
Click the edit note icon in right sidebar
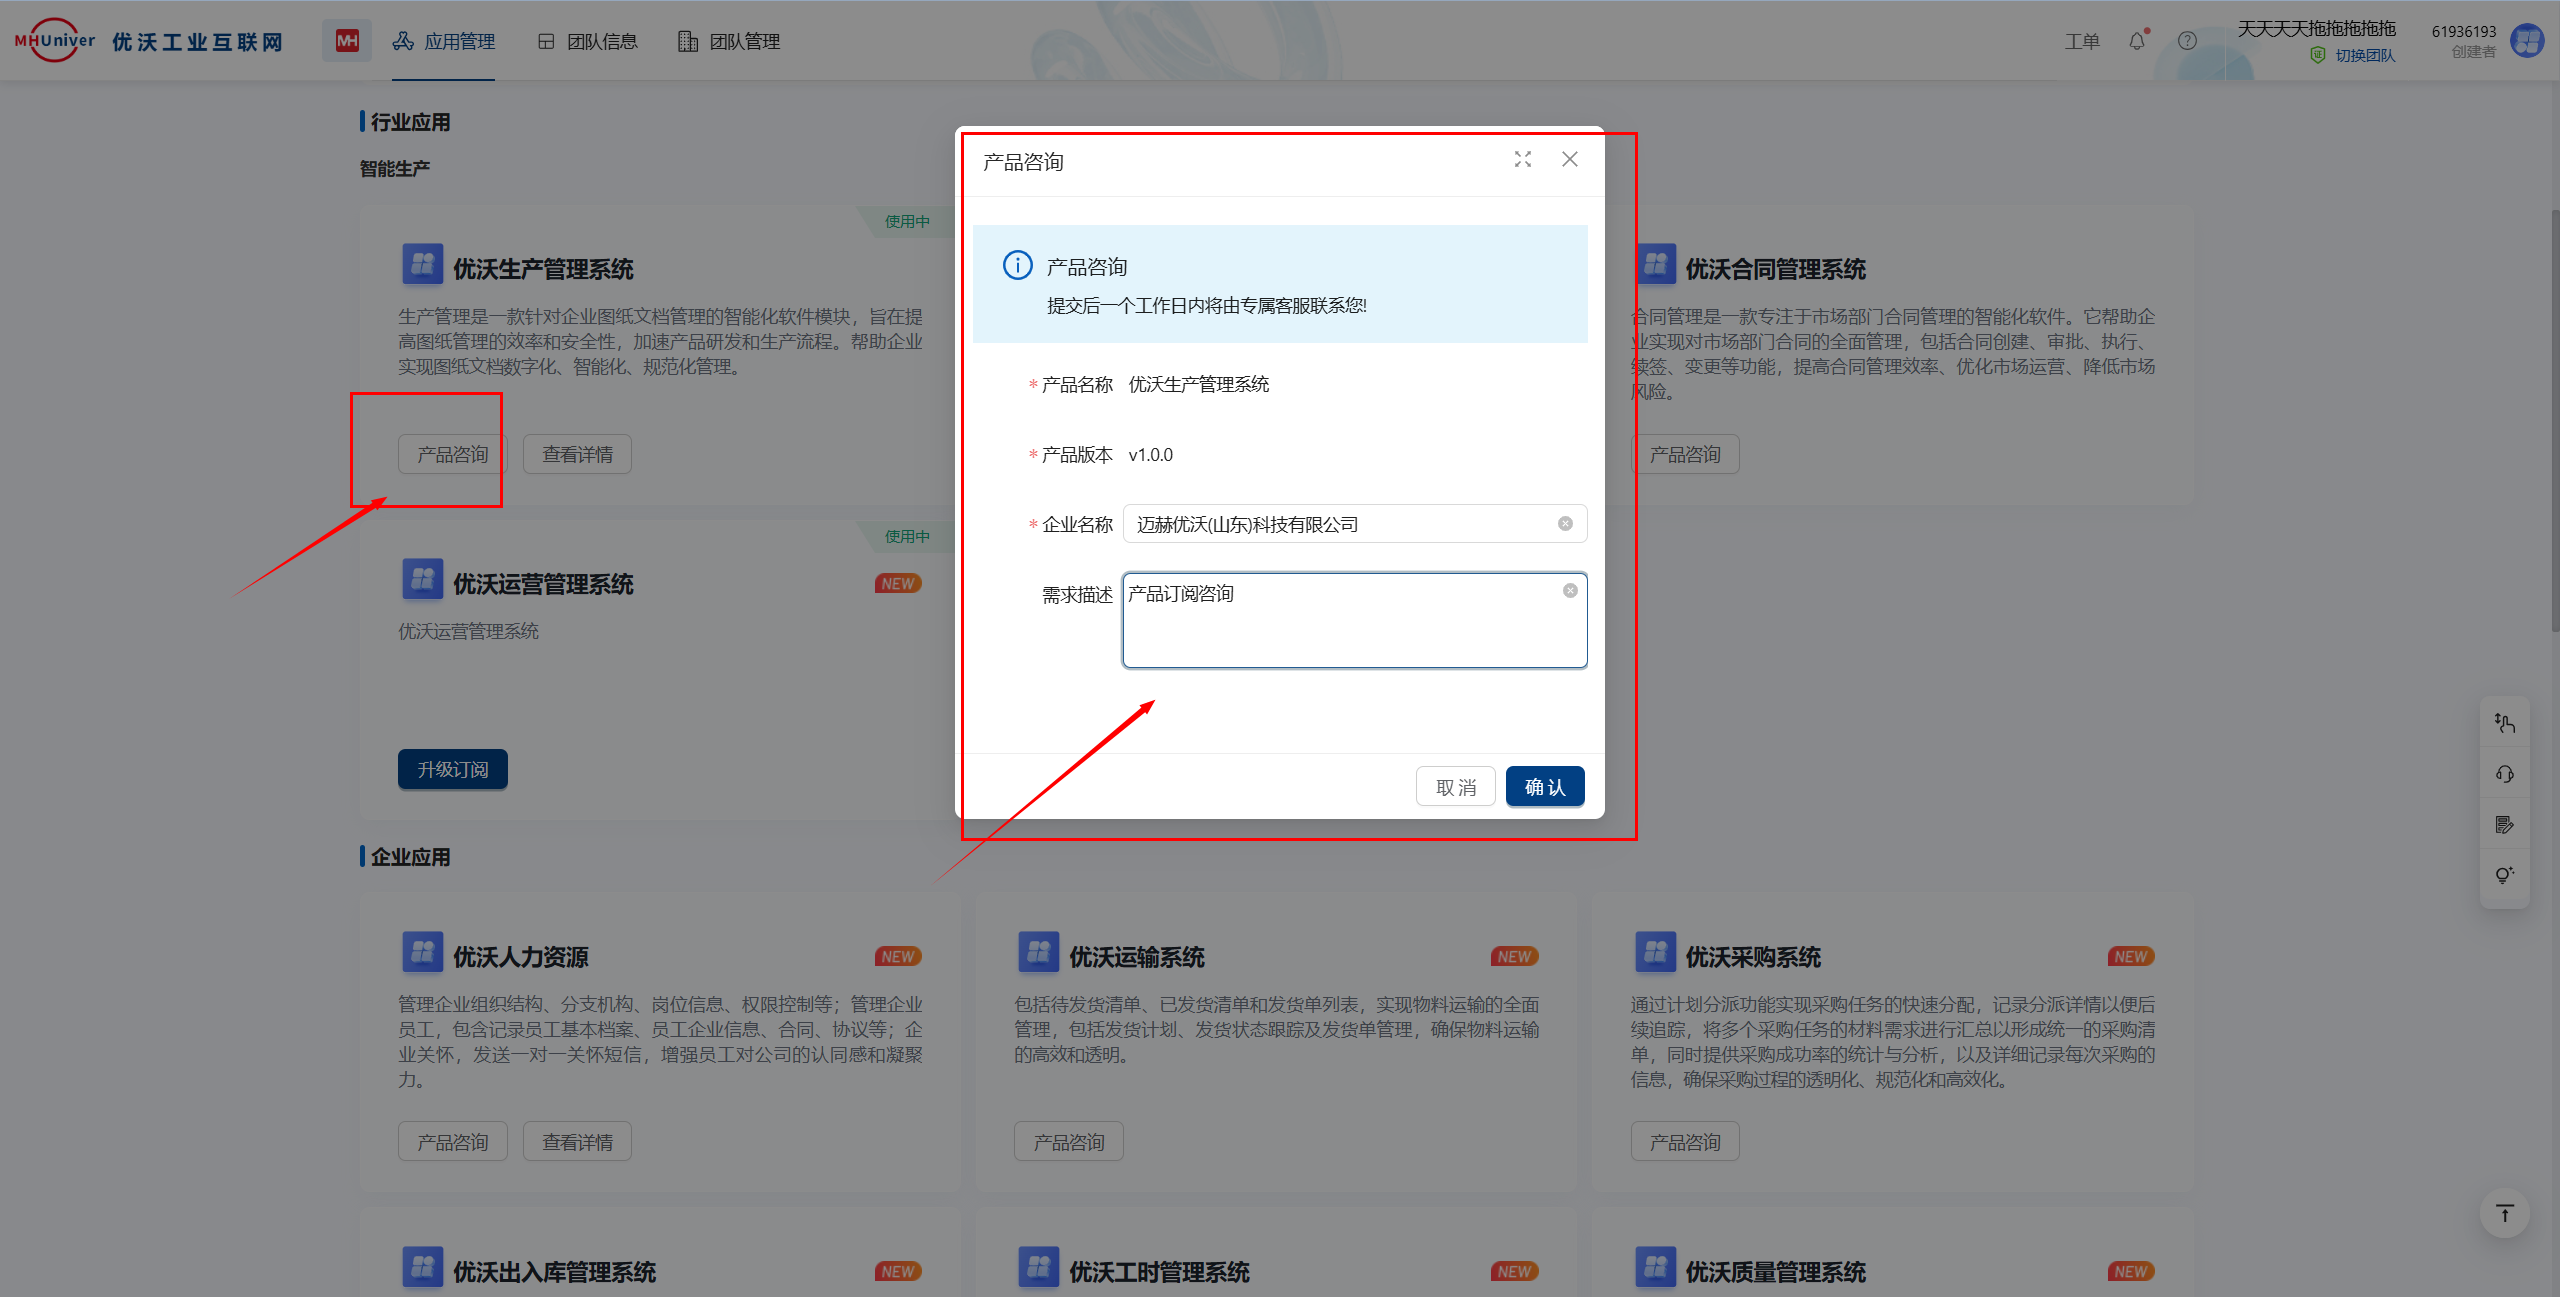click(2504, 825)
